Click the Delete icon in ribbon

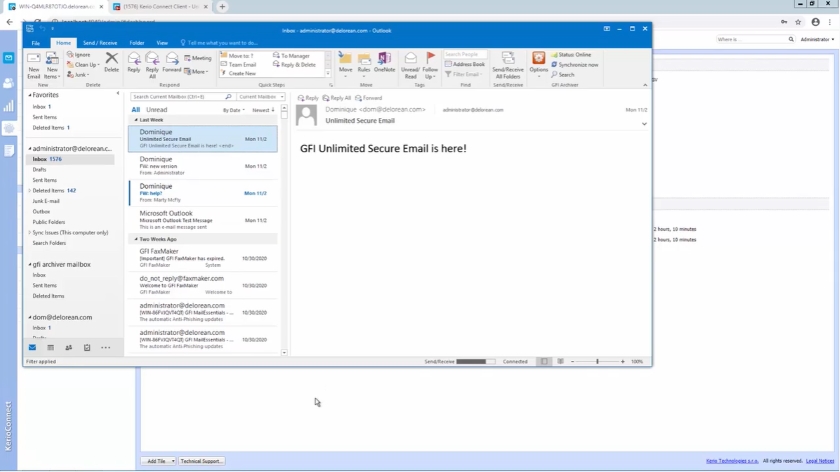(x=111, y=63)
